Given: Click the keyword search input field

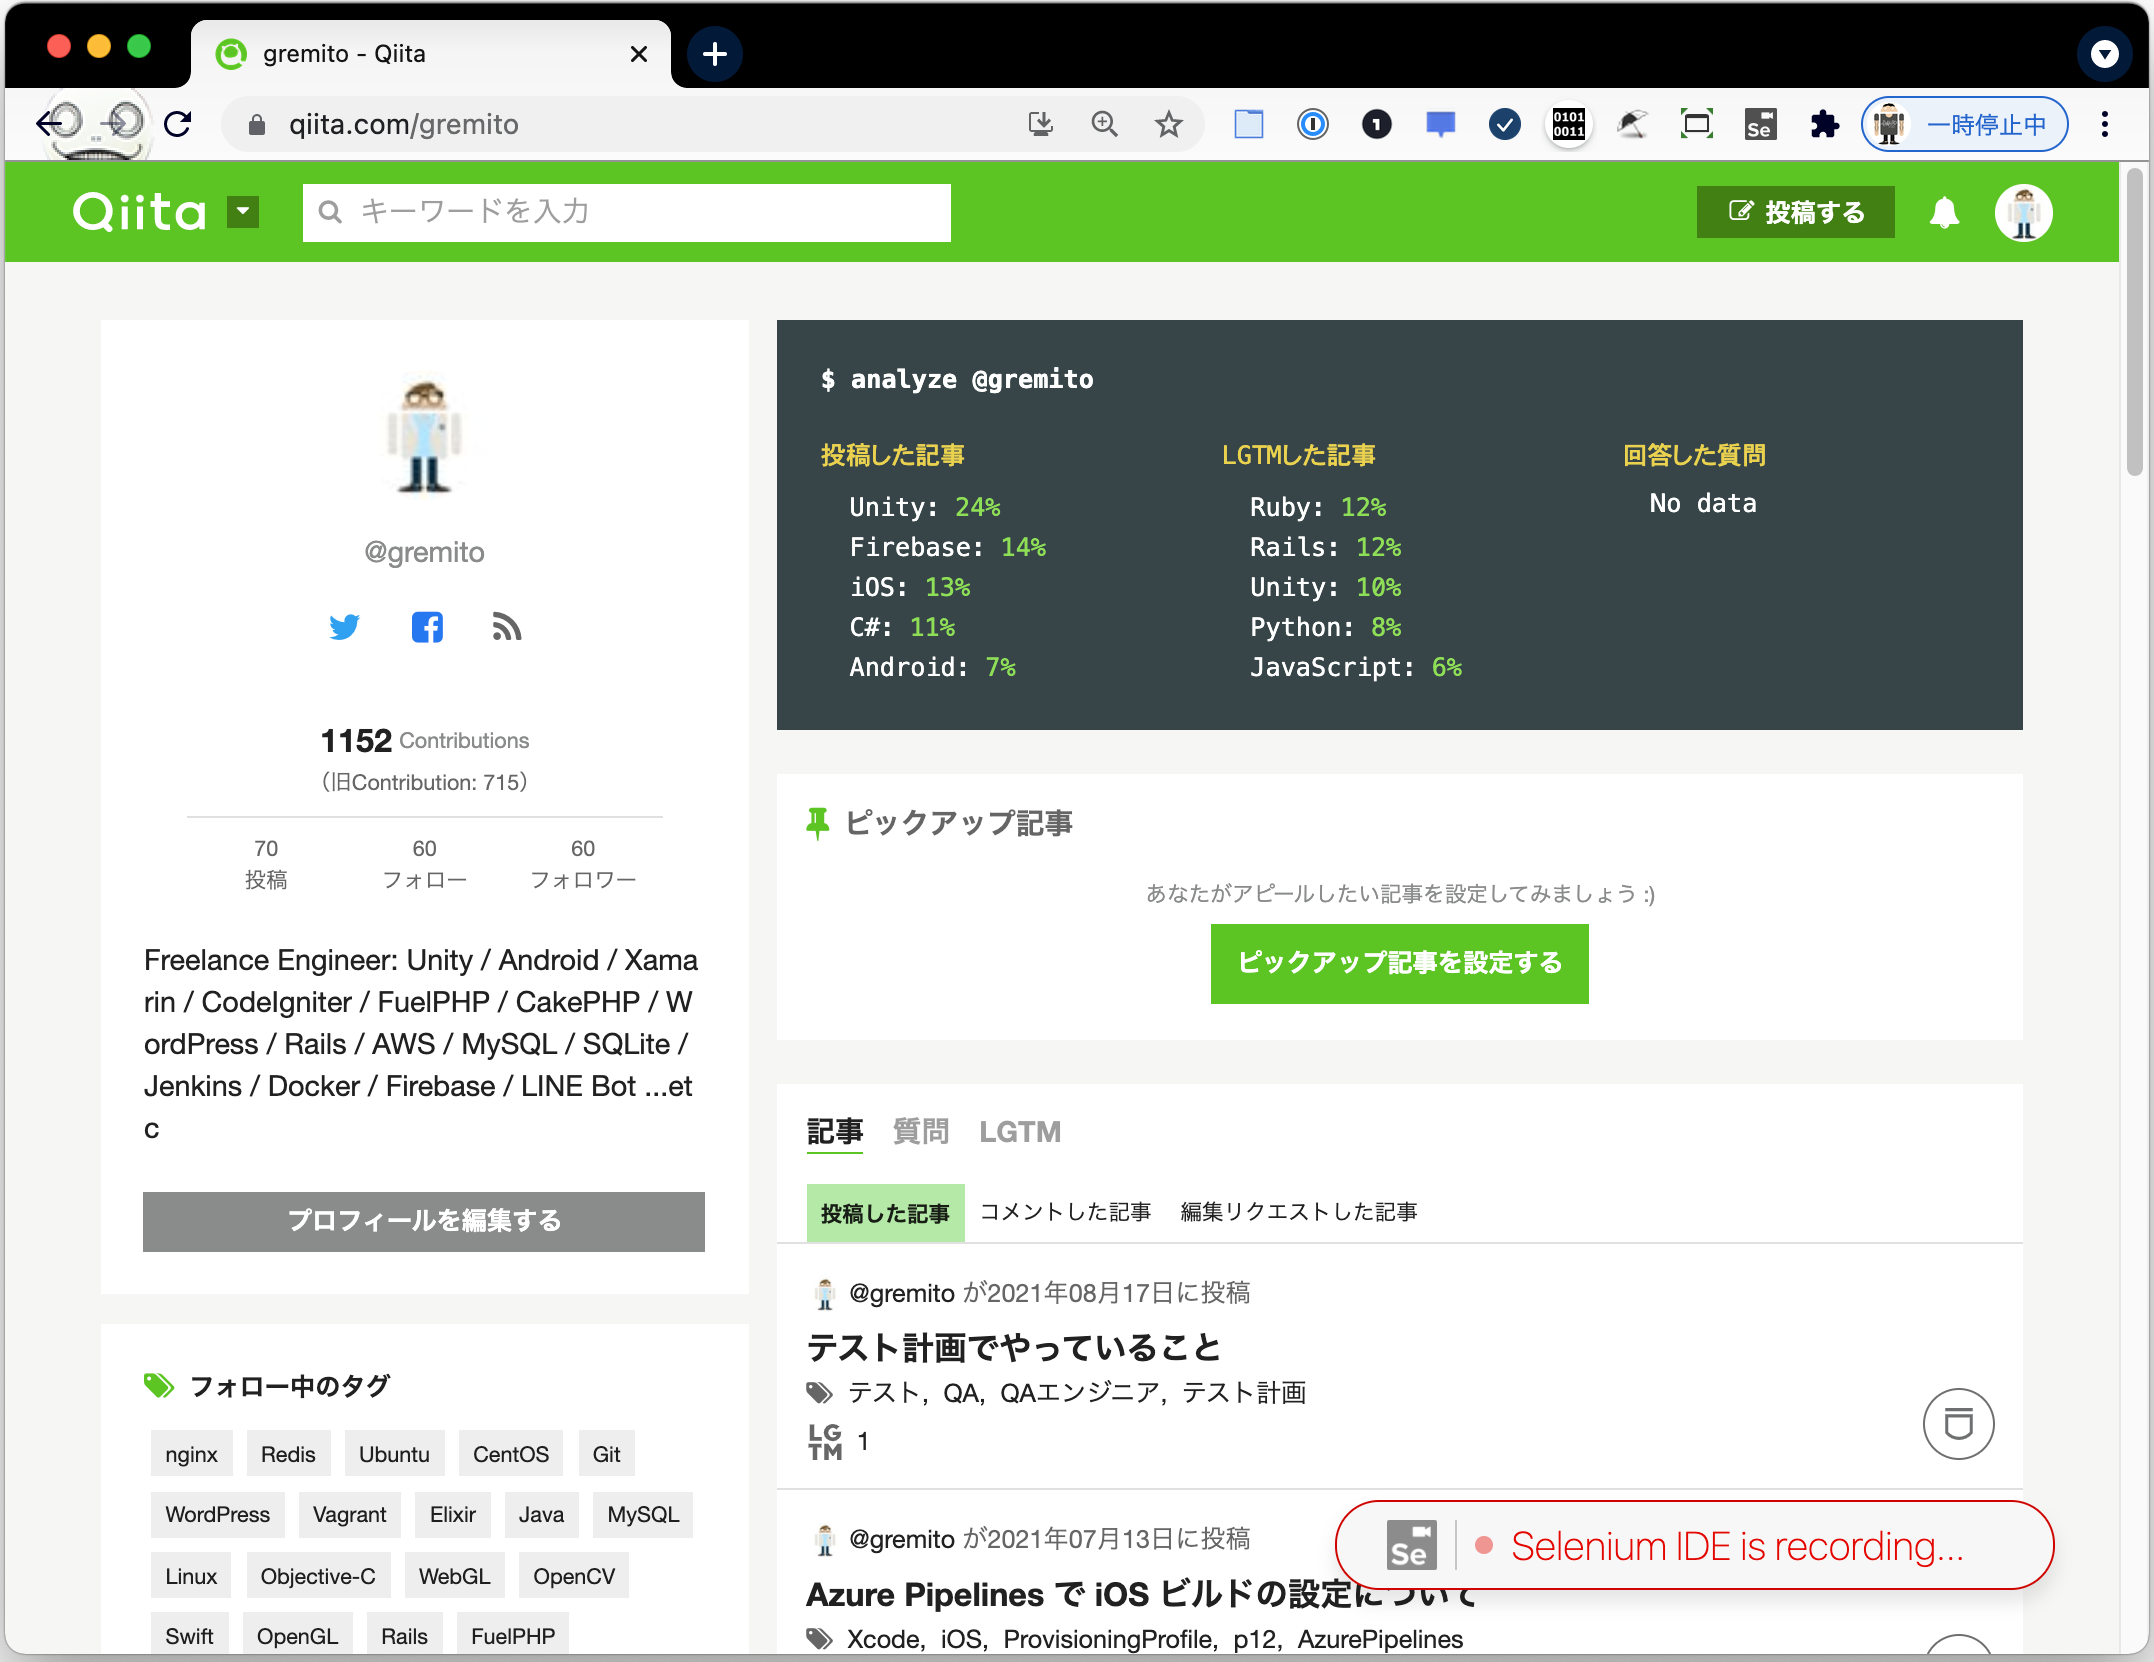Looking at the screenshot, I should click(626, 212).
